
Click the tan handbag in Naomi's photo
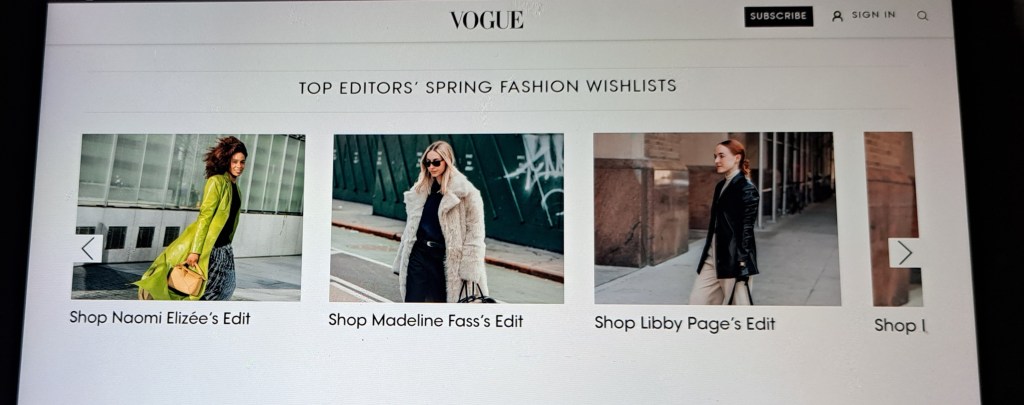pos(185,280)
